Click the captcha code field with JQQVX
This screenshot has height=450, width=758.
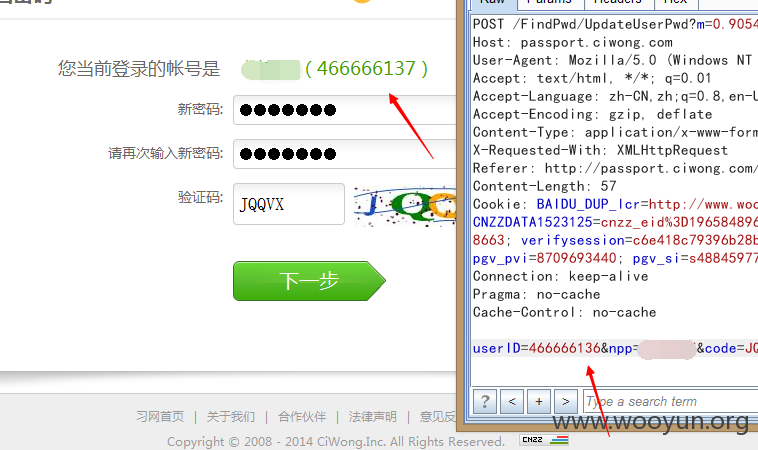(289, 204)
